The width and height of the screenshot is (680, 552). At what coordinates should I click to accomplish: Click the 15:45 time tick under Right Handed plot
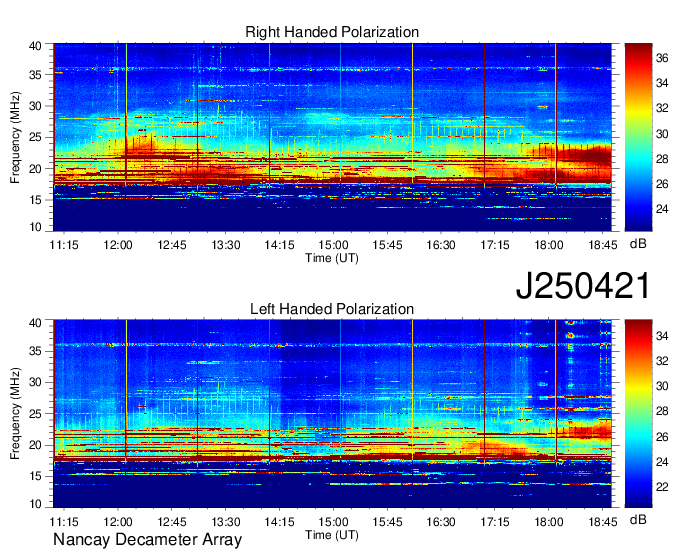click(387, 245)
